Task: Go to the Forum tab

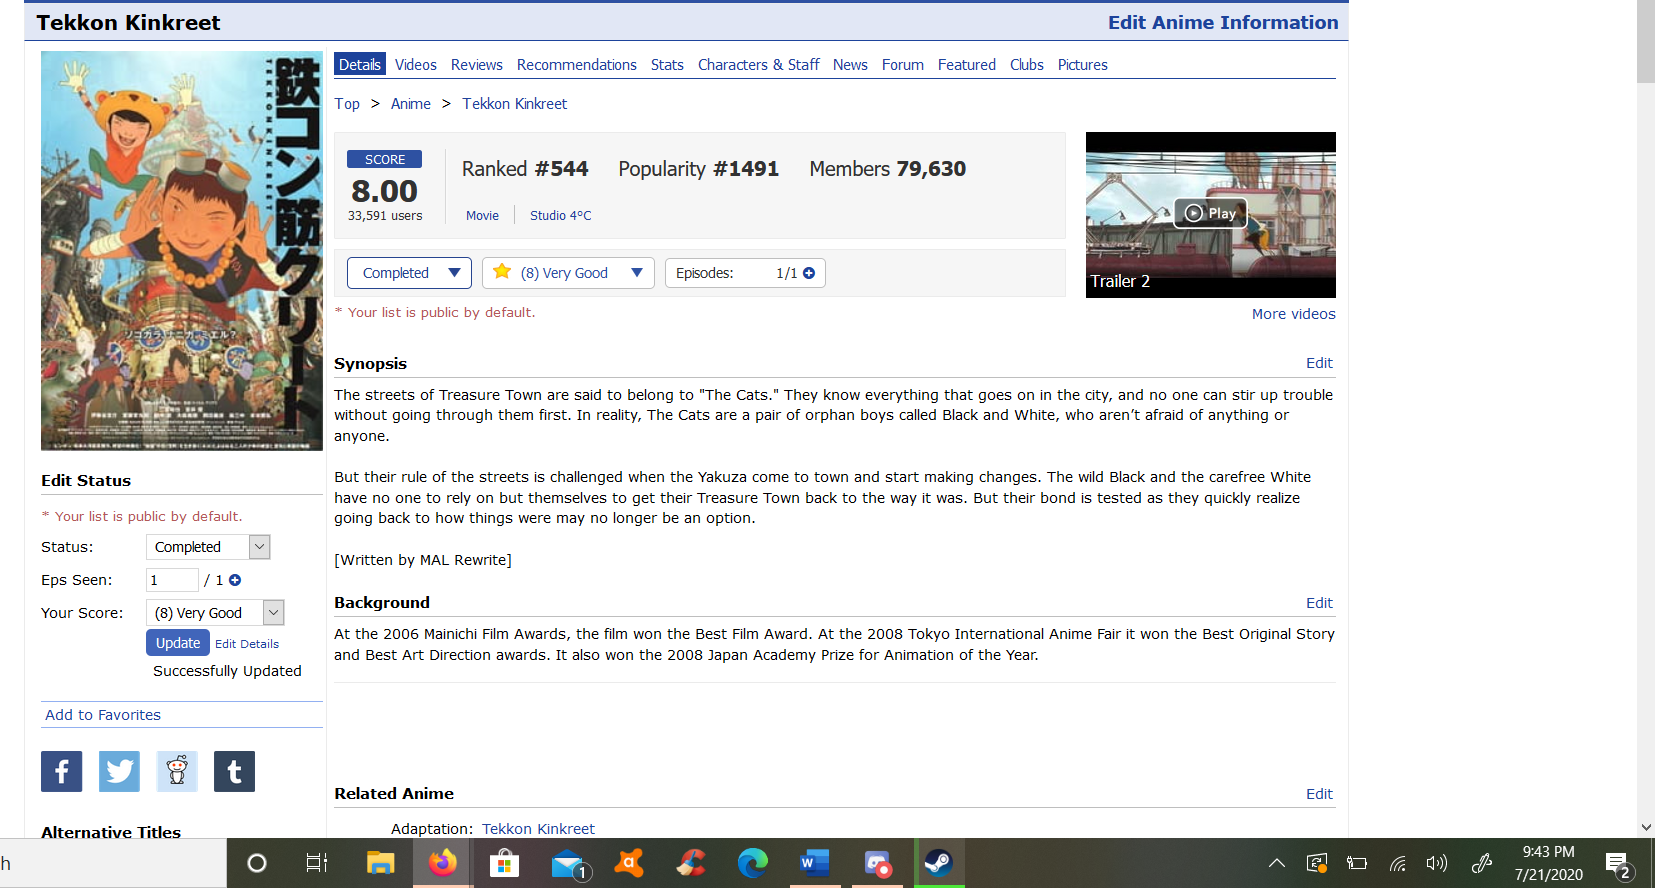Action: 903,65
